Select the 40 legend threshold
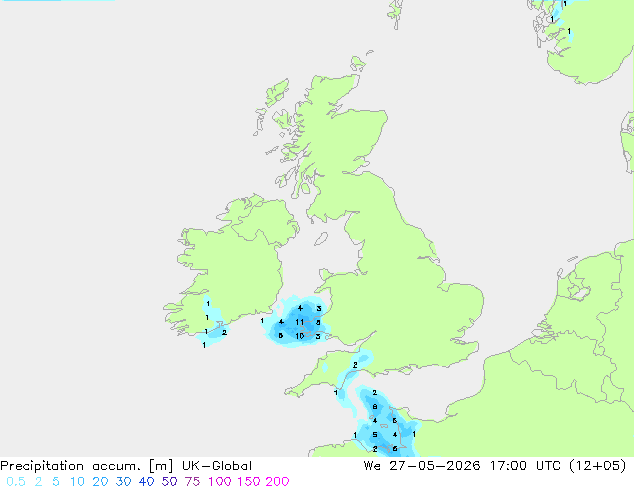The height and width of the screenshot is (490, 634). click(146, 482)
